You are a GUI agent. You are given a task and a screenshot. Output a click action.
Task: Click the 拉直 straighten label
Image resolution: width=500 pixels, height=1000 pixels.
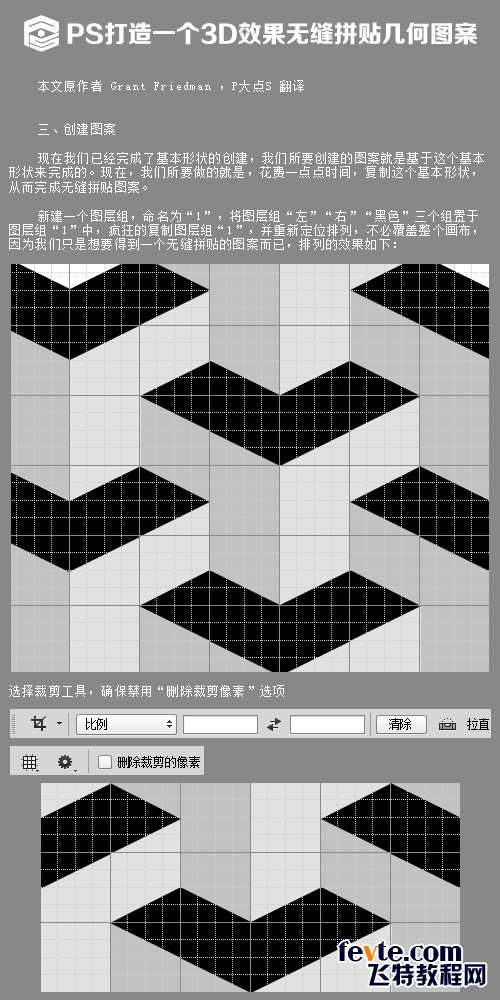click(478, 724)
